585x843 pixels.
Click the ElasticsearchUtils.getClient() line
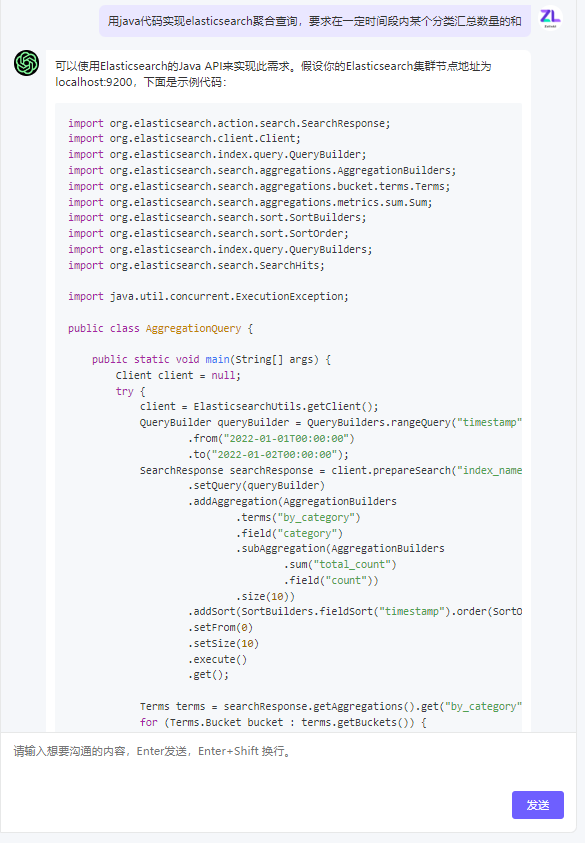click(x=259, y=406)
